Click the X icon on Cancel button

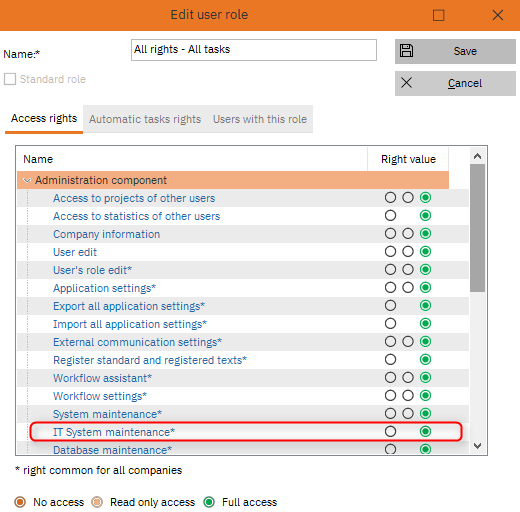(406, 83)
